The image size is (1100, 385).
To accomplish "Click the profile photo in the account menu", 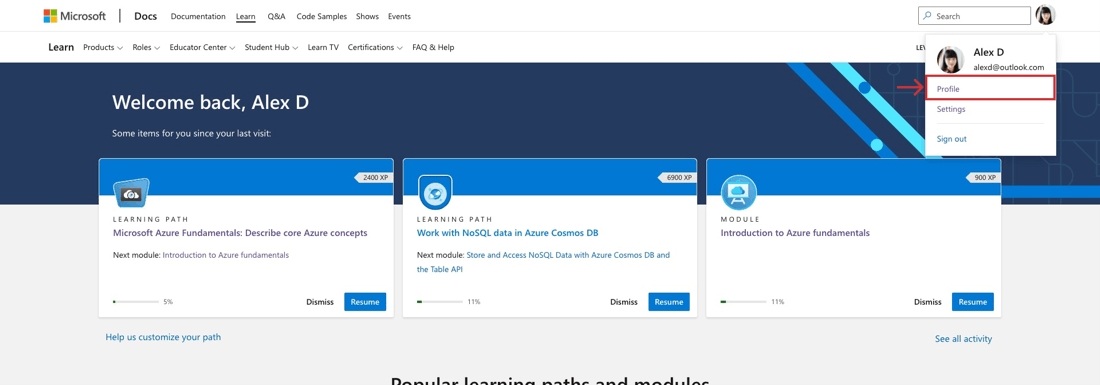I will (951, 60).
